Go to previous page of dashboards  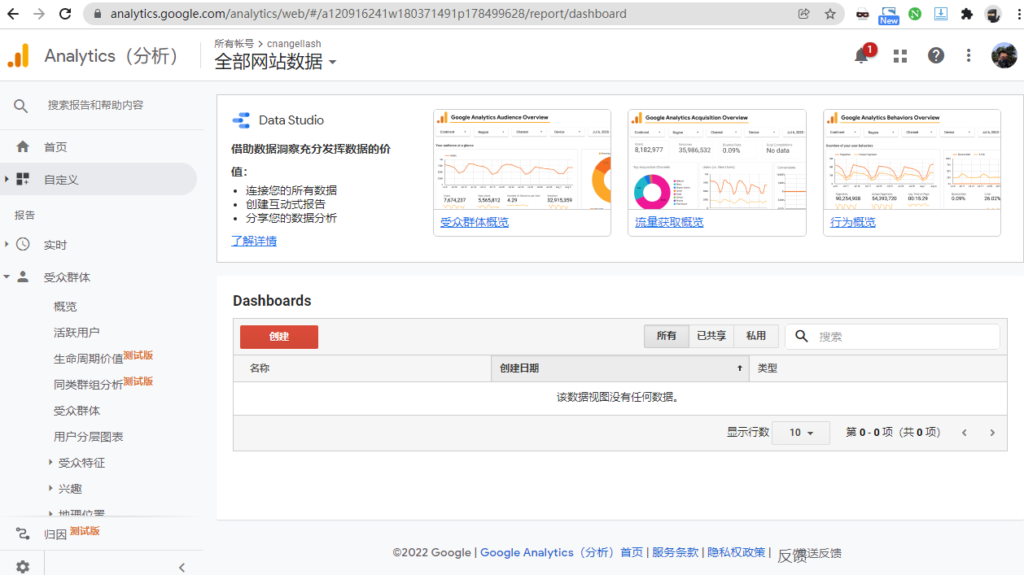(x=964, y=433)
